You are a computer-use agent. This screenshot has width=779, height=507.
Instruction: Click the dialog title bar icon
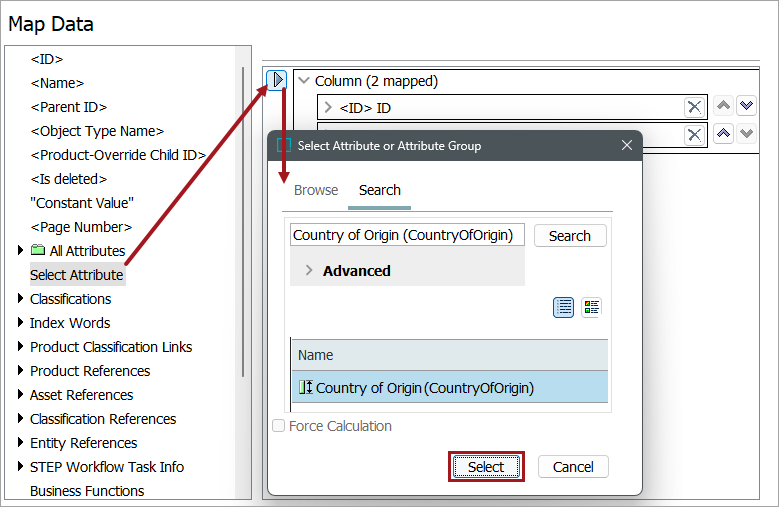click(284, 145)
